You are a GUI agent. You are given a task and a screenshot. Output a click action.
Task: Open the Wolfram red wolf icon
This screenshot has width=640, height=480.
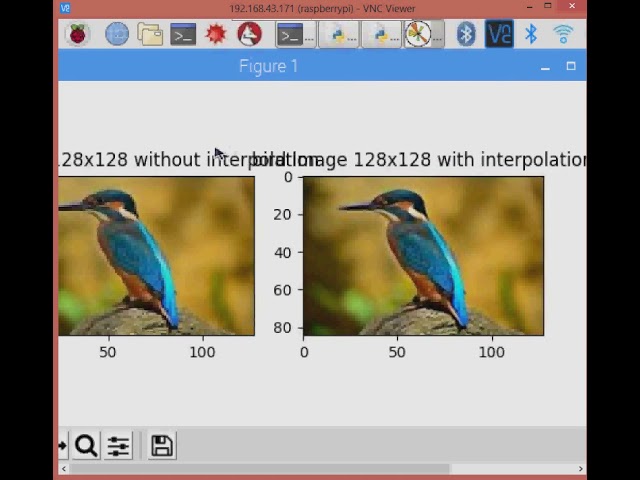249,34
